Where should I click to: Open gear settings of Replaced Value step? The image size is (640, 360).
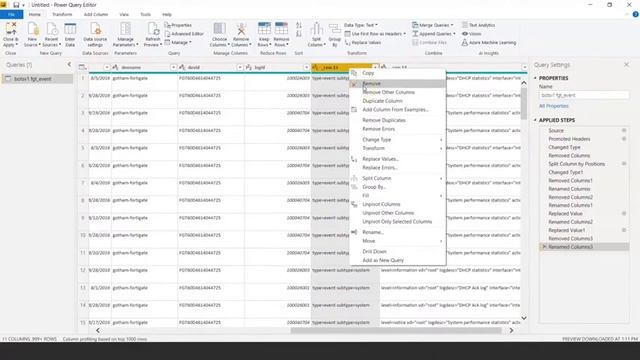(x=624, y=213)
